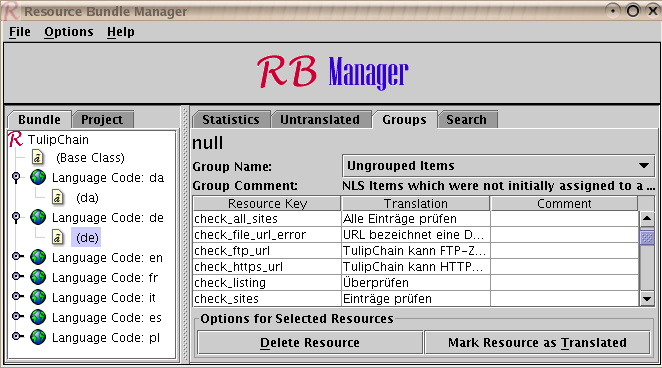This screenshot has width=662, height=368.
Task: Select the check_ftp_url resource key
Action: tap(267, 251)
